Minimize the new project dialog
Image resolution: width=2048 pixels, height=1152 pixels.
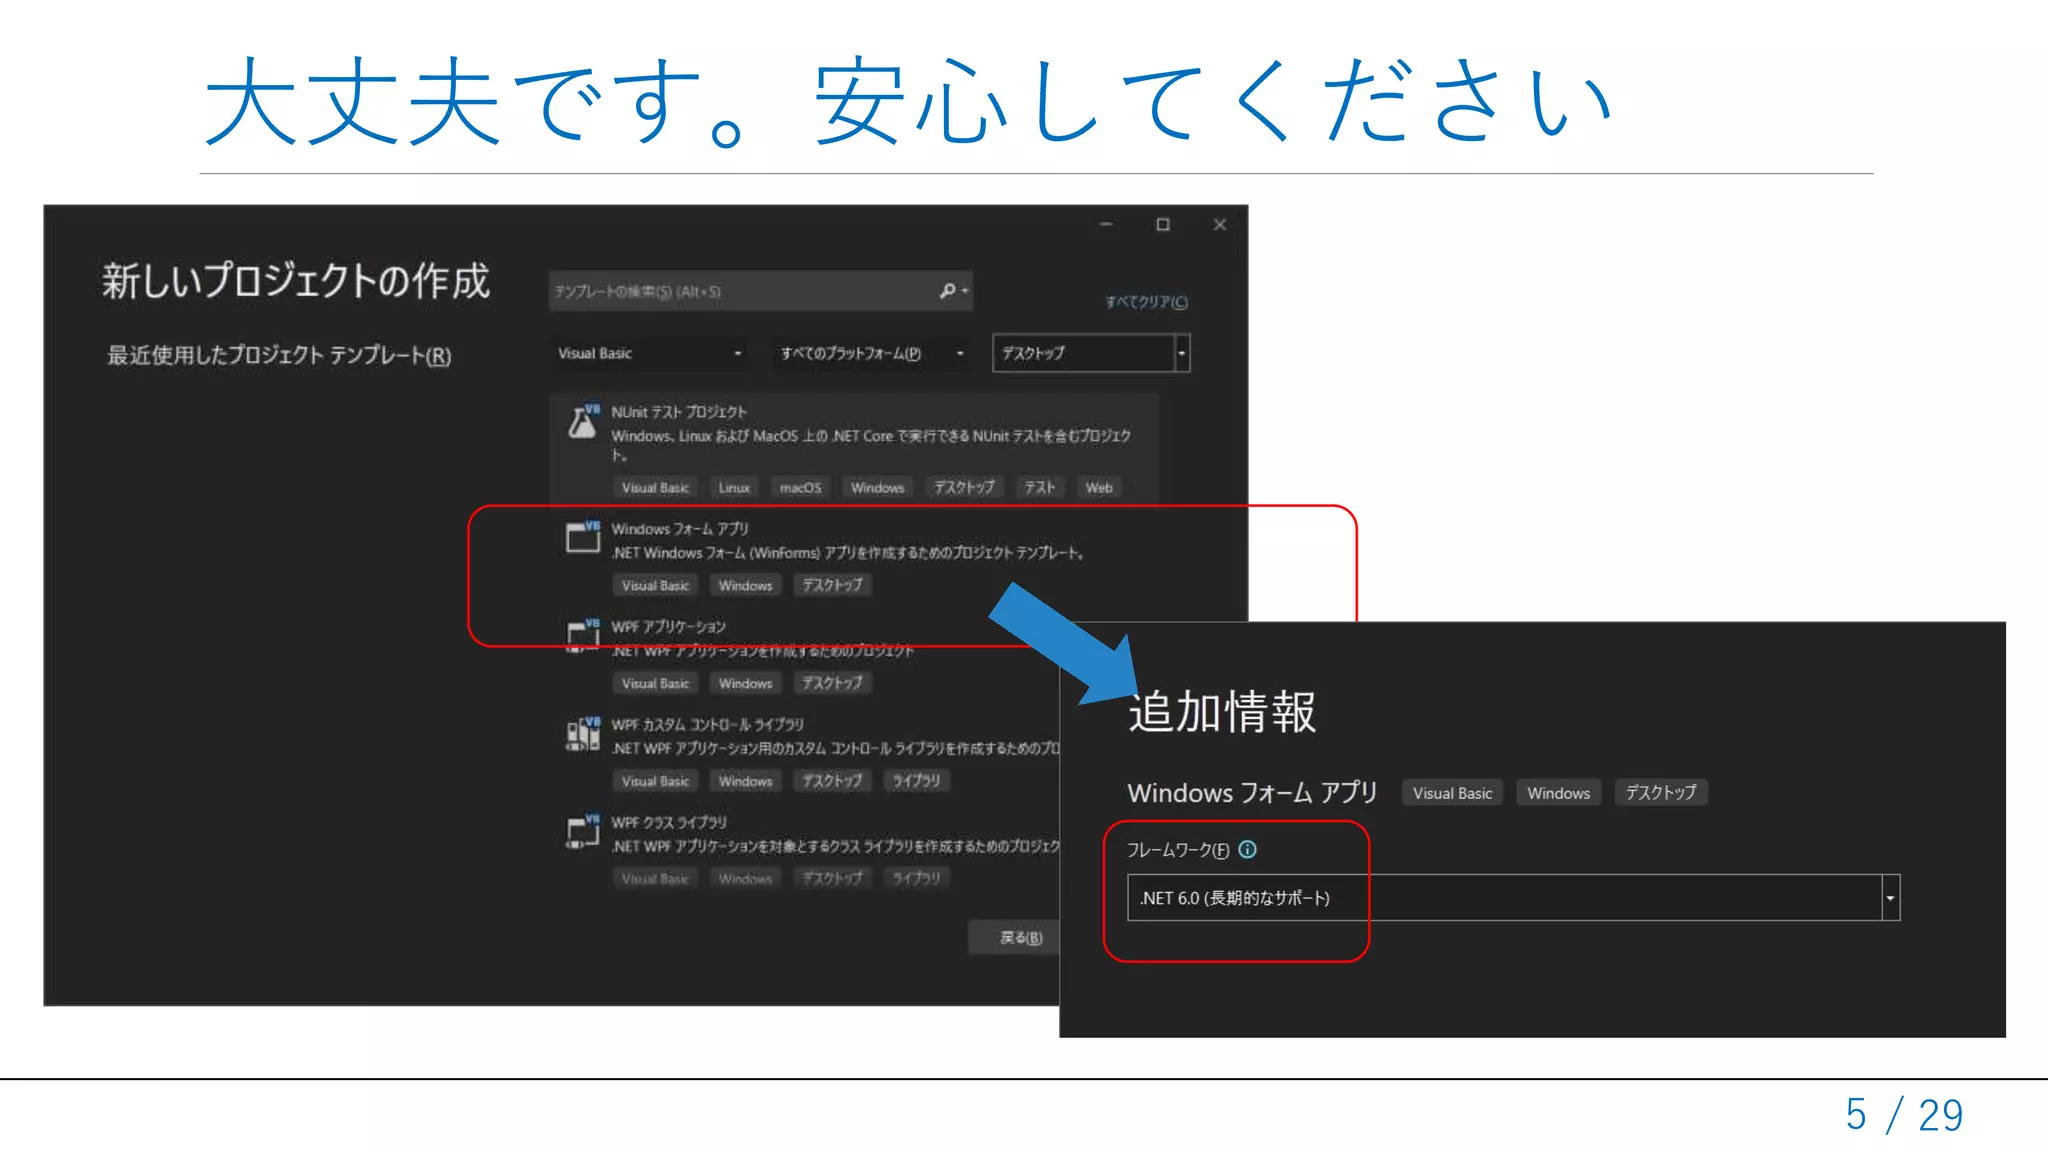coord(1106,224)
